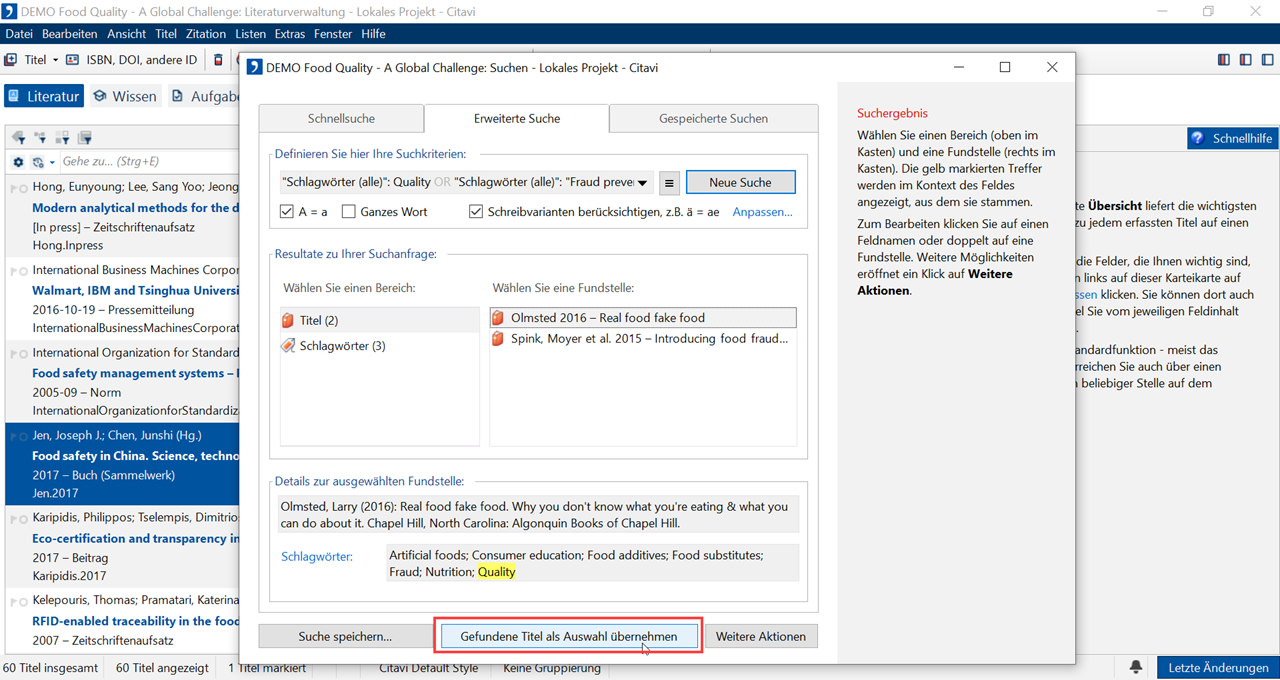
Task: Click the new Titel add icon
Action: tap(12, 60)
